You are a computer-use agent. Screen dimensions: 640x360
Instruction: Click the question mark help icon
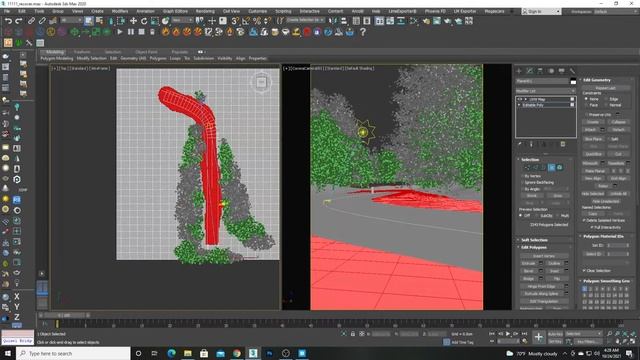click(363, 32)
